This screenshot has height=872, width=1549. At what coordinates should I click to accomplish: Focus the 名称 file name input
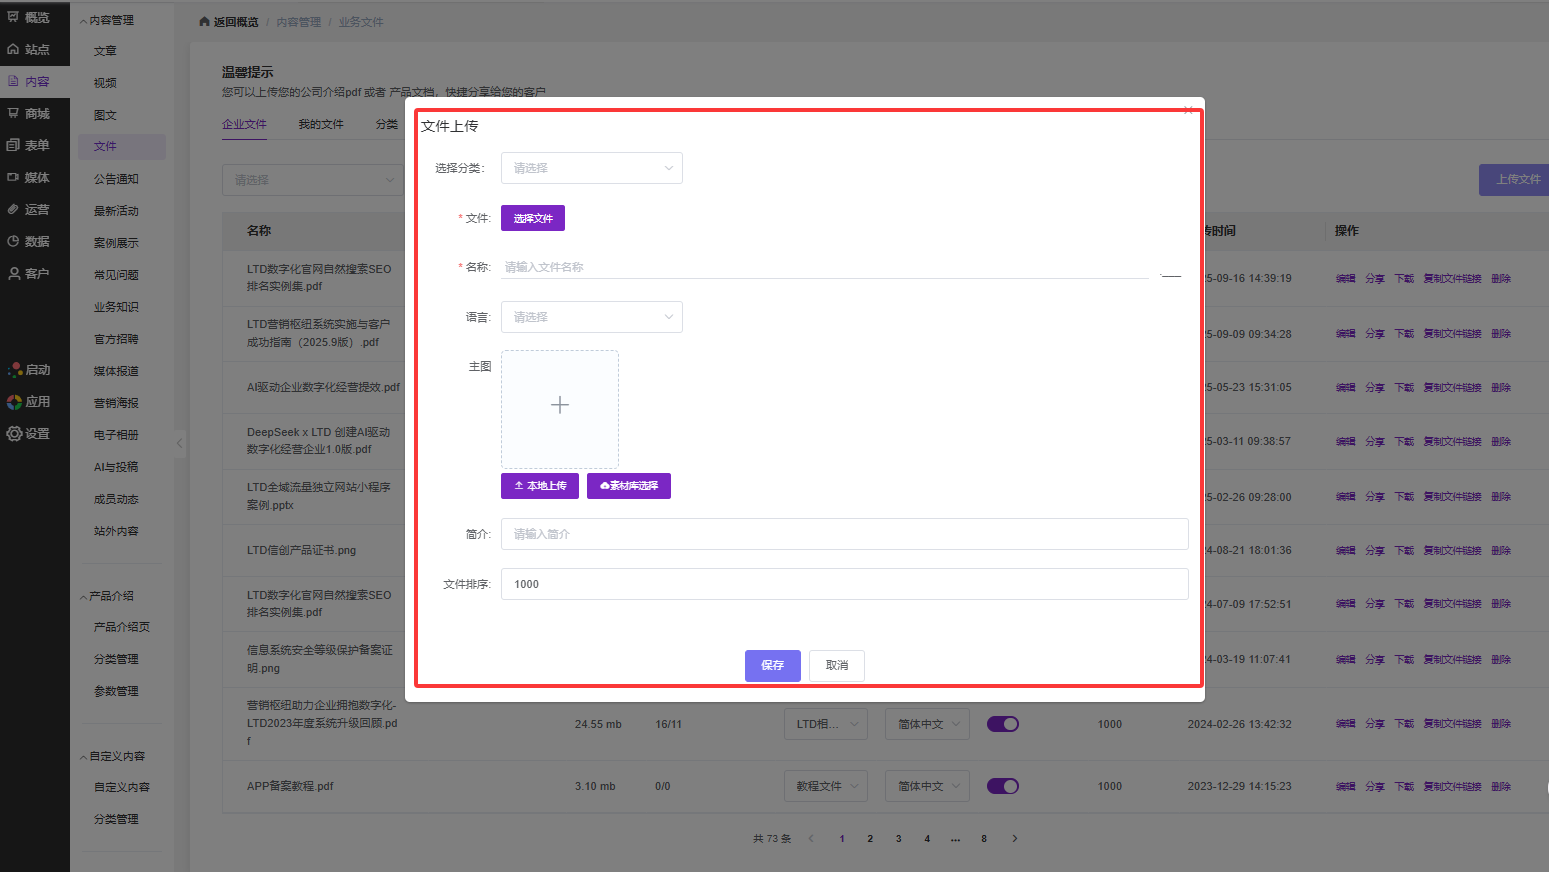[825, 267]
